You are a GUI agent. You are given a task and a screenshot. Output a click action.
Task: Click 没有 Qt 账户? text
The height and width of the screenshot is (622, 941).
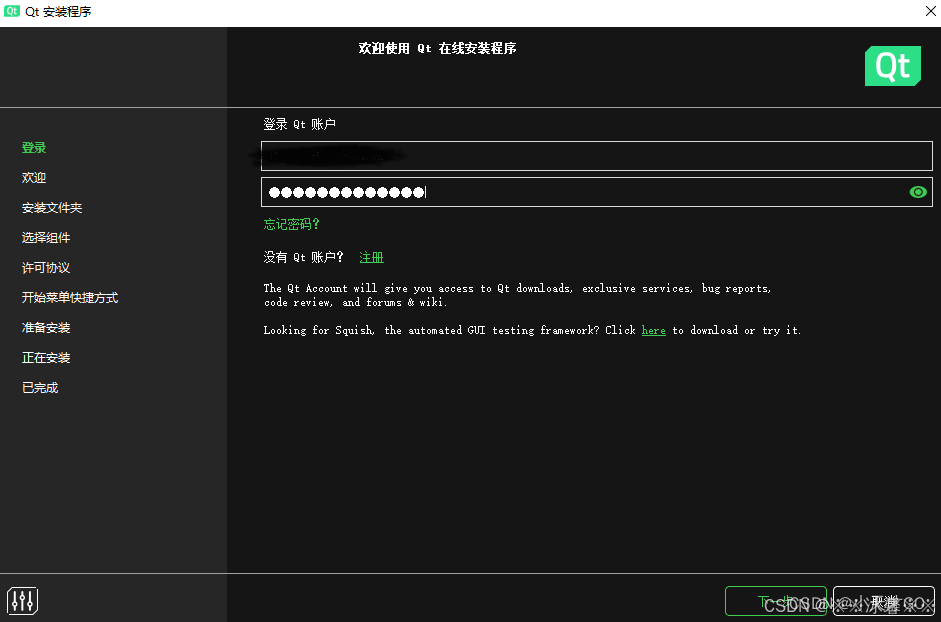(303, 258)
